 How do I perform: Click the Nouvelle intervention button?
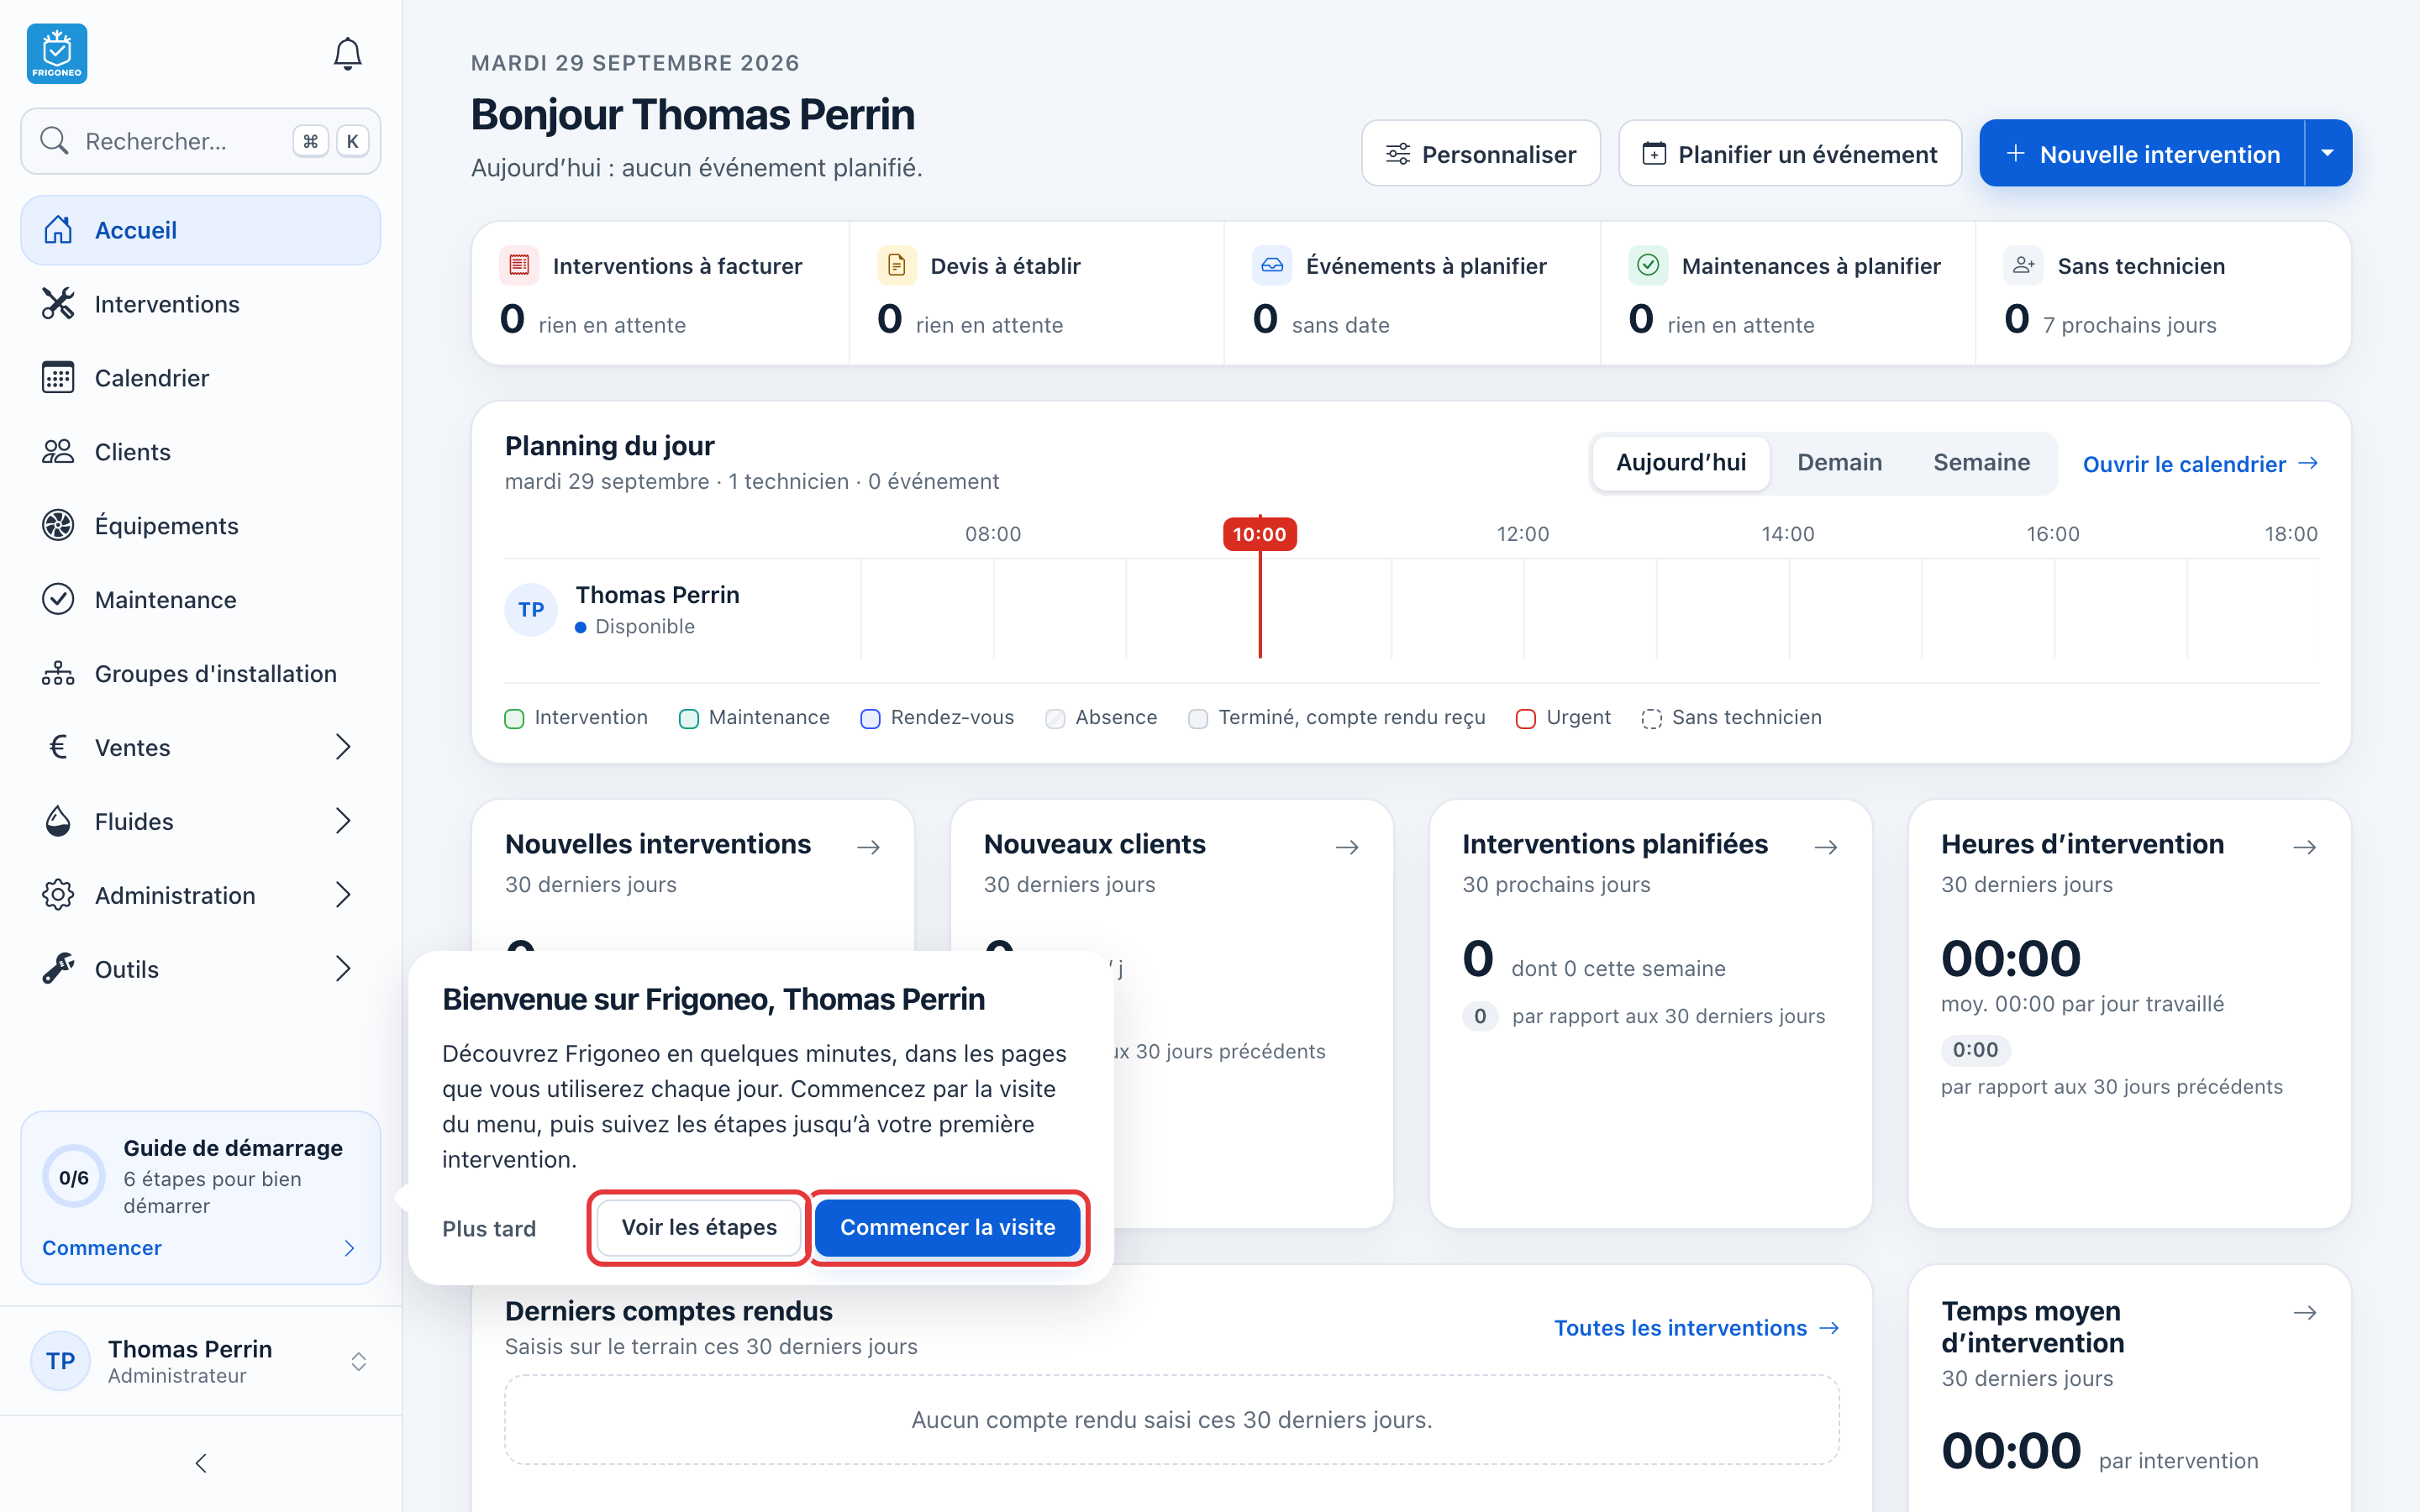(x=2142, y=153)
